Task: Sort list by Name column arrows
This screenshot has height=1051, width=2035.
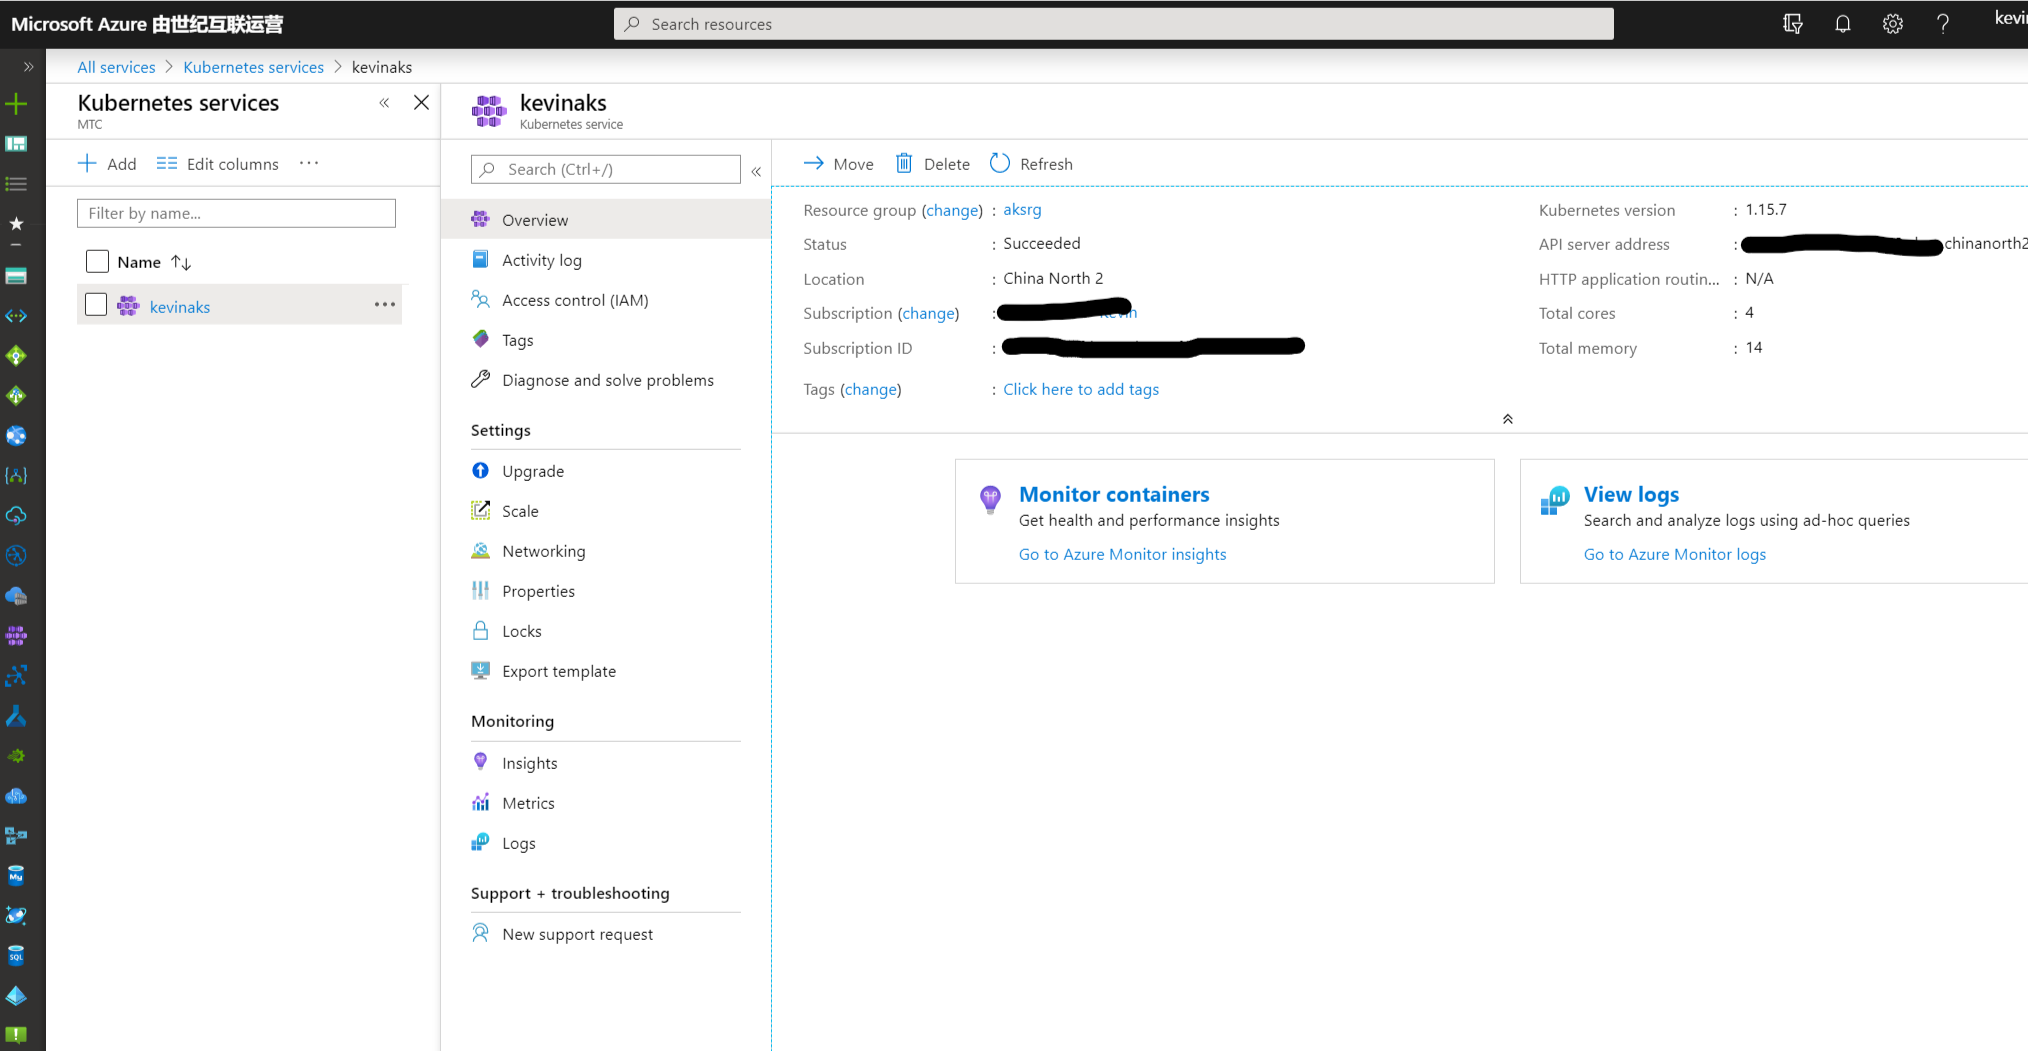Action: (x=181, y=262)
